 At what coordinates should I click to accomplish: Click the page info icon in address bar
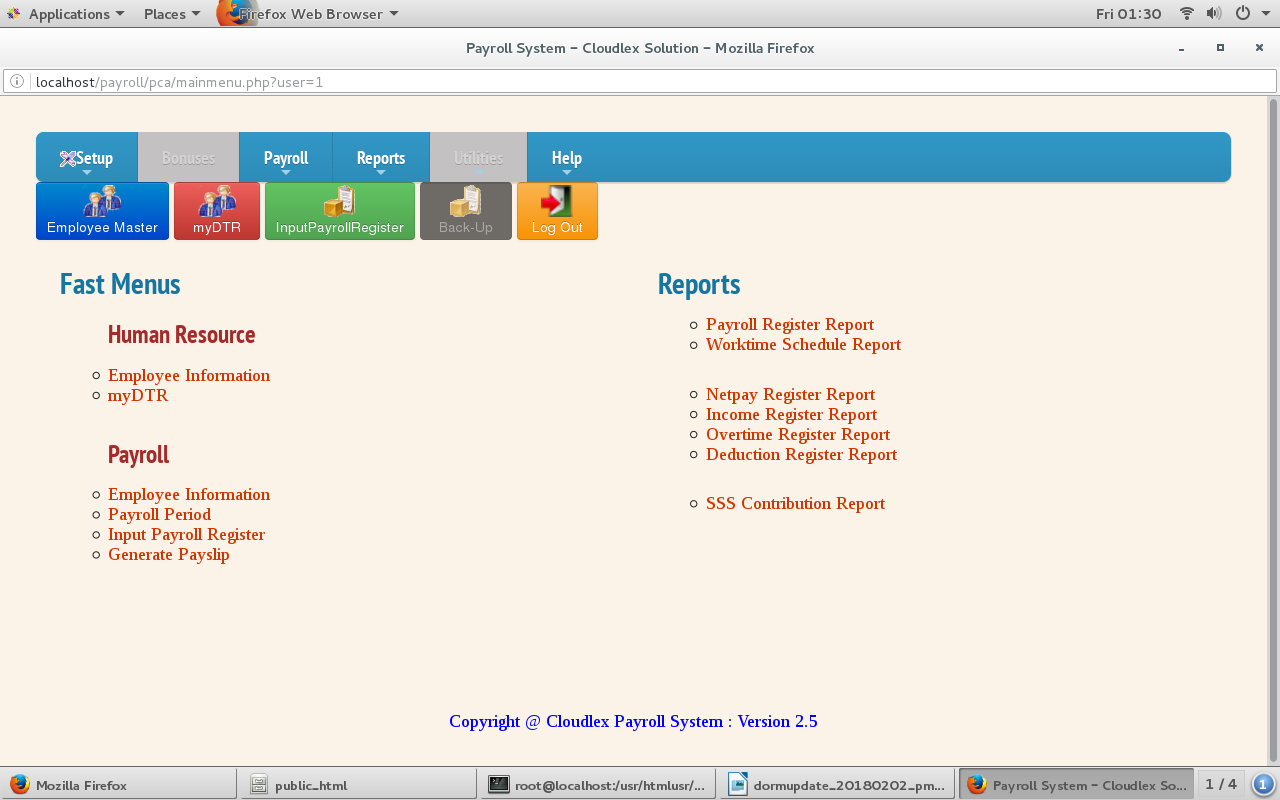pos(17,82)
